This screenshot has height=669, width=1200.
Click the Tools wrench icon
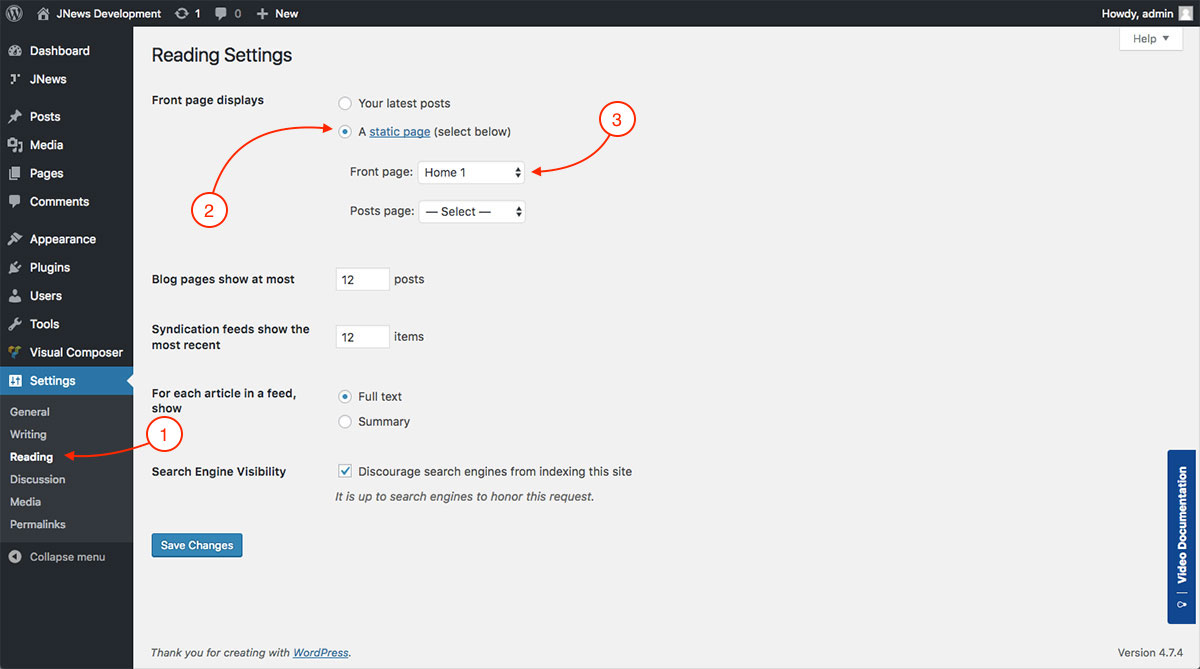(x=15, y=325)
